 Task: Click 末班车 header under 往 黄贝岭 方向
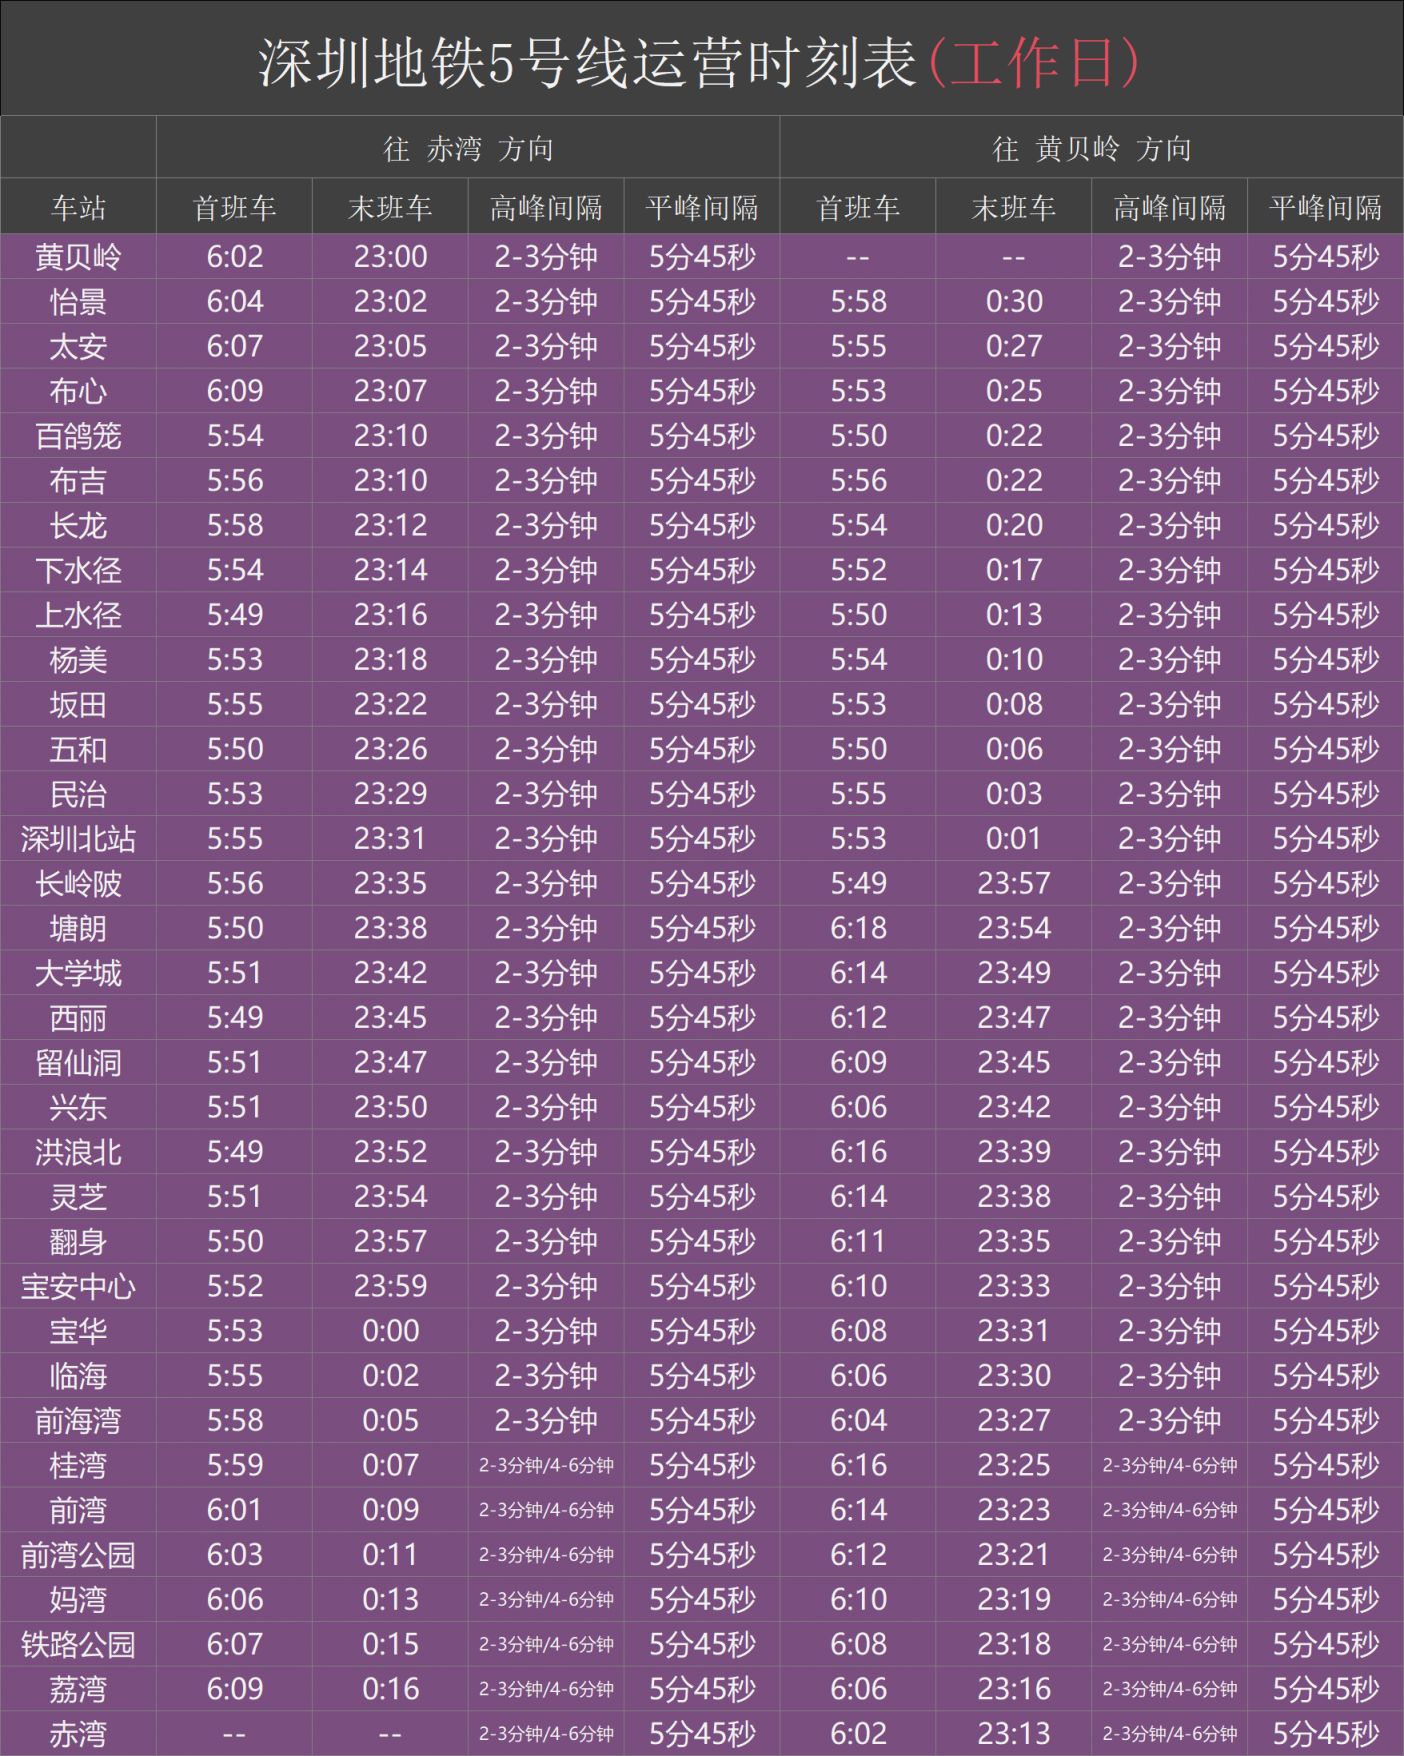pos(1013,208)
